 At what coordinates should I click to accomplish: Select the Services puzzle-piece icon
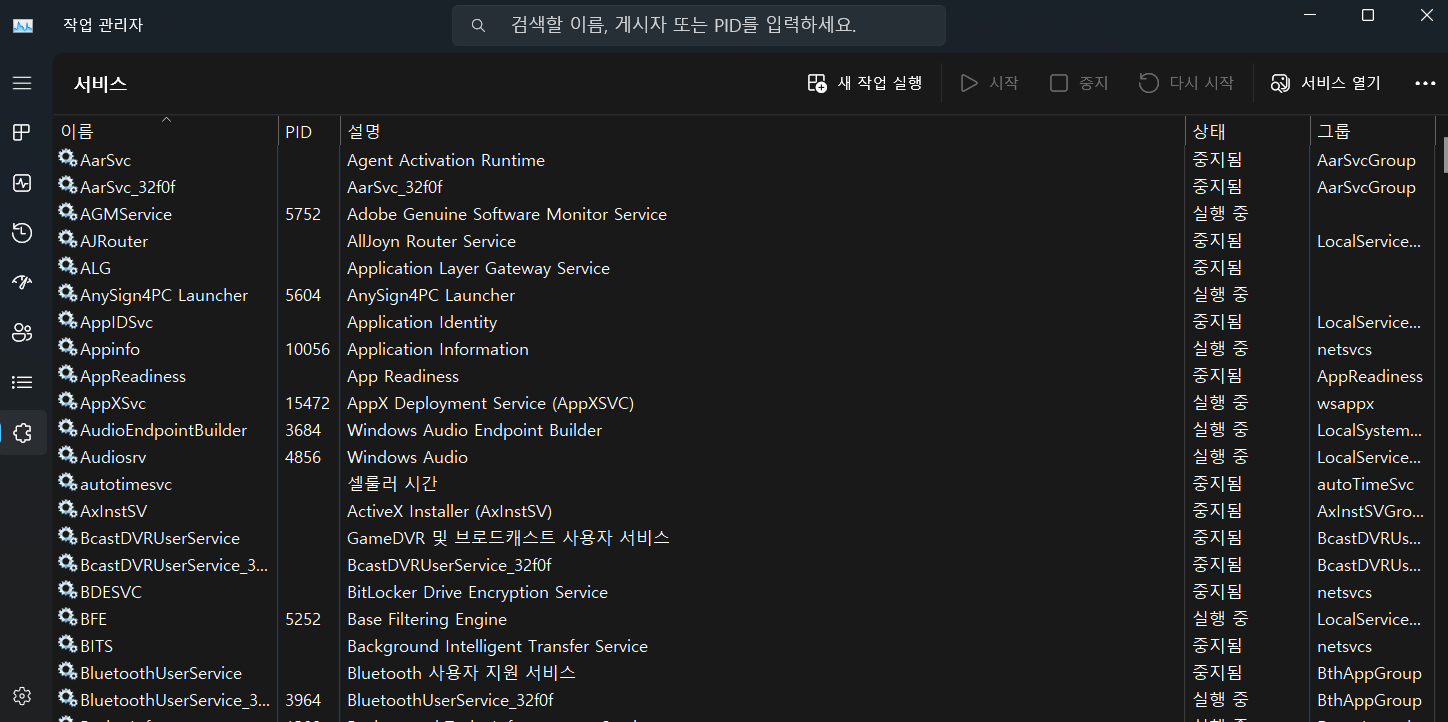22,433
